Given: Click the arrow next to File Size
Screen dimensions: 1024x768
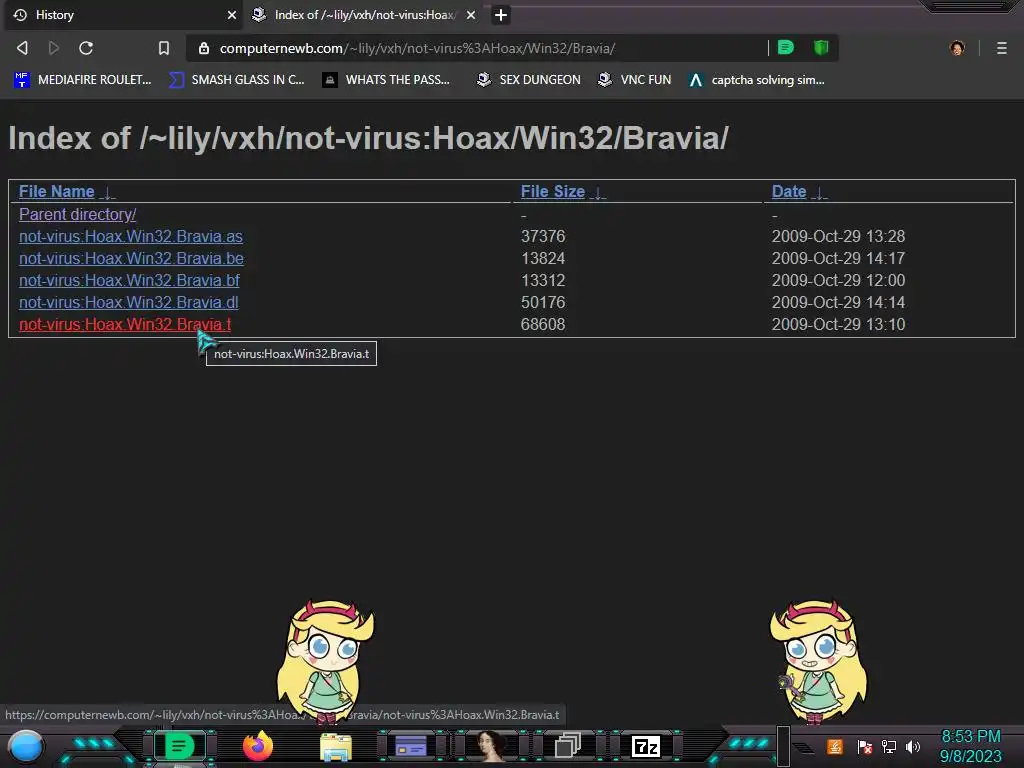Looking at the screenshot, I should [x=598, y=193].
